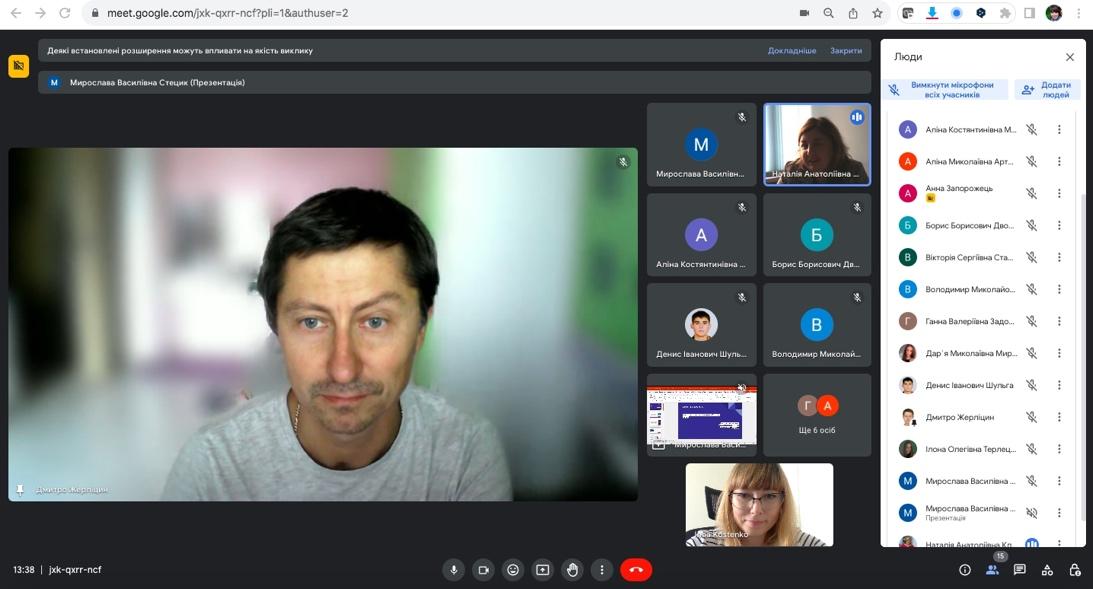
Task: Select the Мирослава Василівна avatar tile
Action: coord(701,144)
